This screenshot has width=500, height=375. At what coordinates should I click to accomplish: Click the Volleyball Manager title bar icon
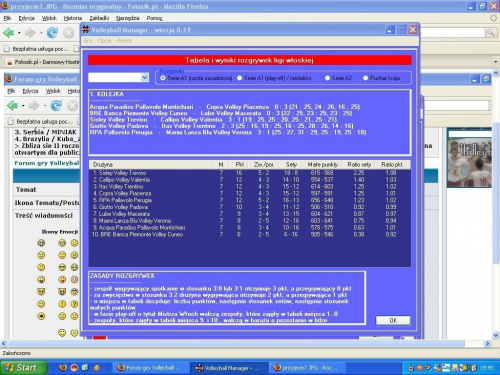click(86, 30)
